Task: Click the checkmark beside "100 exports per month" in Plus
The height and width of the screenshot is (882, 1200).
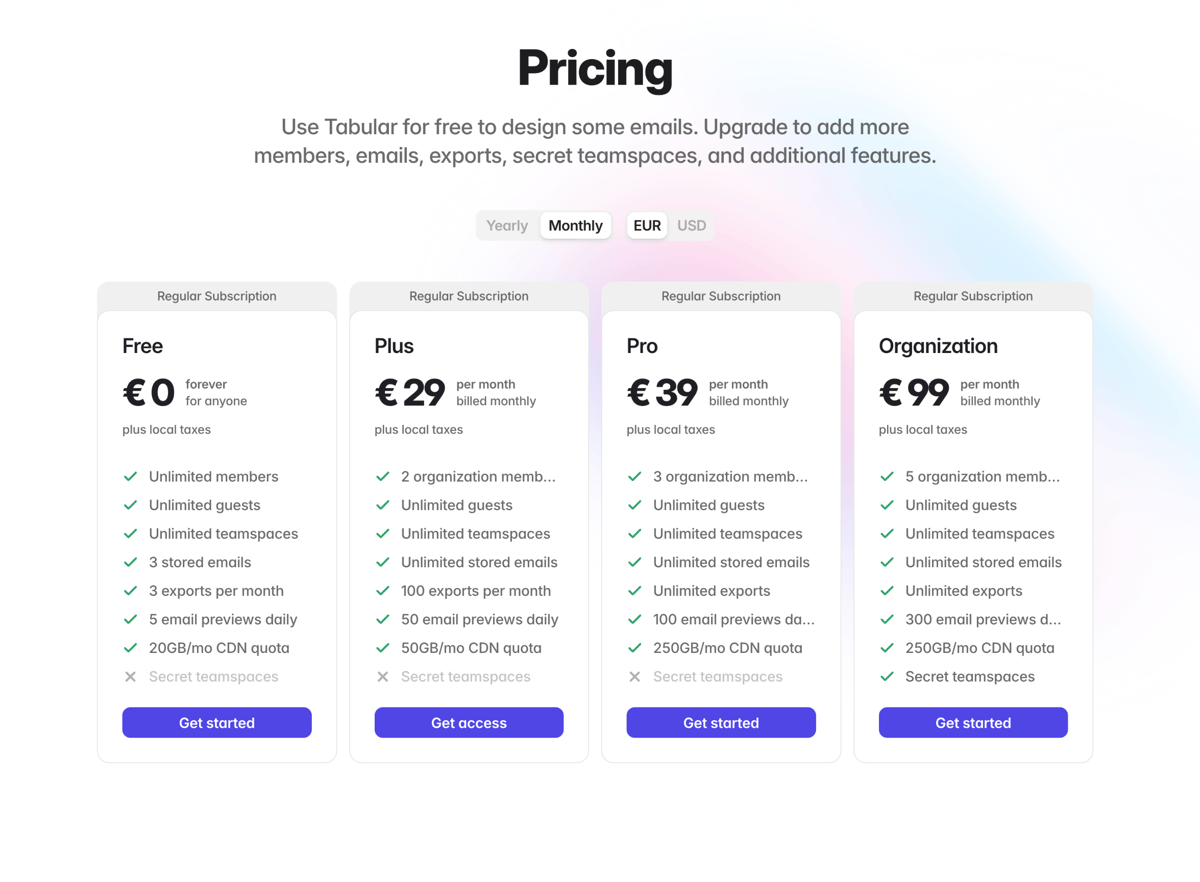Action: [382, 591]
